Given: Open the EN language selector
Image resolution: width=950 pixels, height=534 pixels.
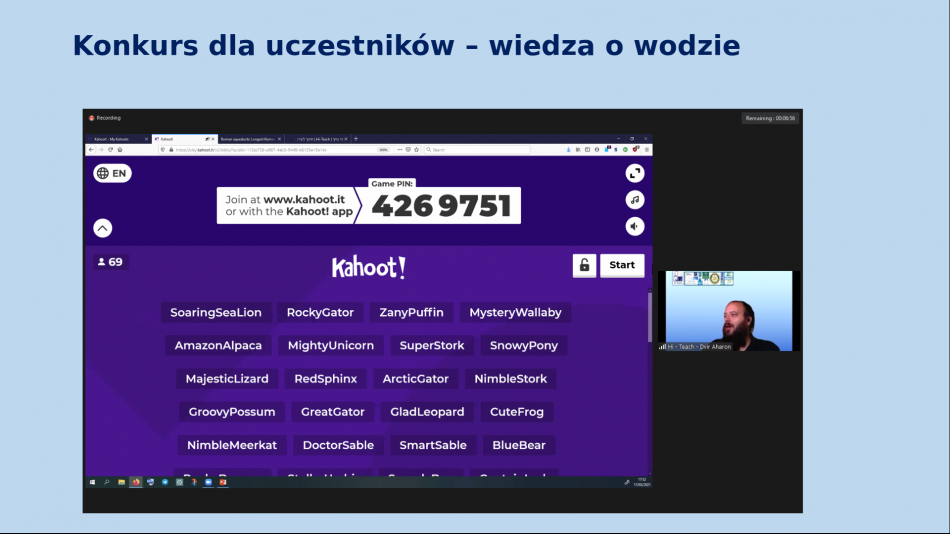Looking at the screenshot, I should click(112, 173).
